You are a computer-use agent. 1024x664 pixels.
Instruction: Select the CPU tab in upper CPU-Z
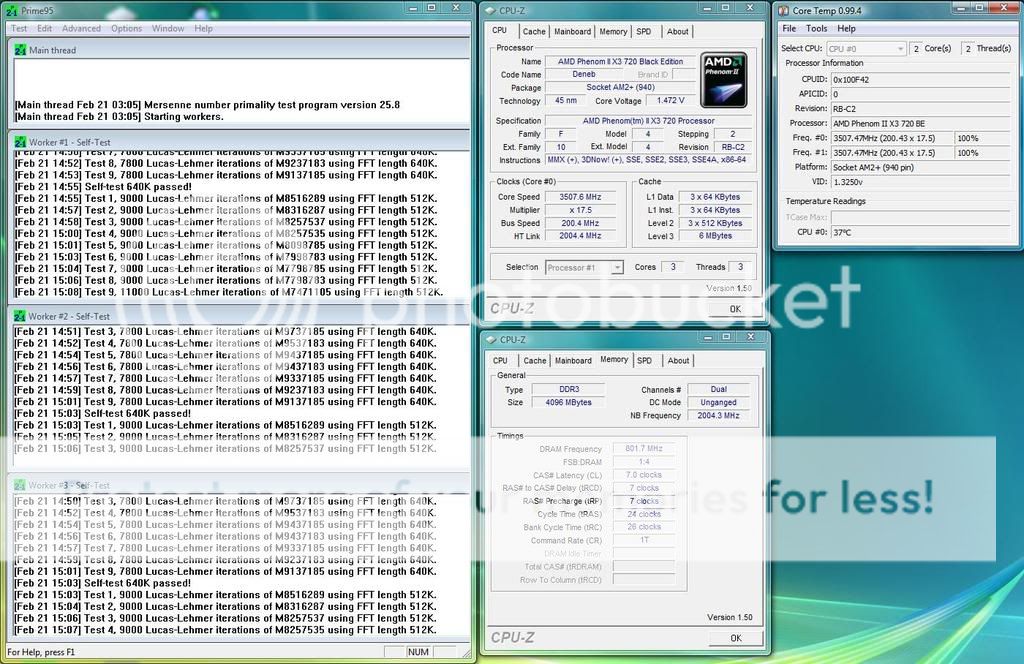(x=500, y=31)
